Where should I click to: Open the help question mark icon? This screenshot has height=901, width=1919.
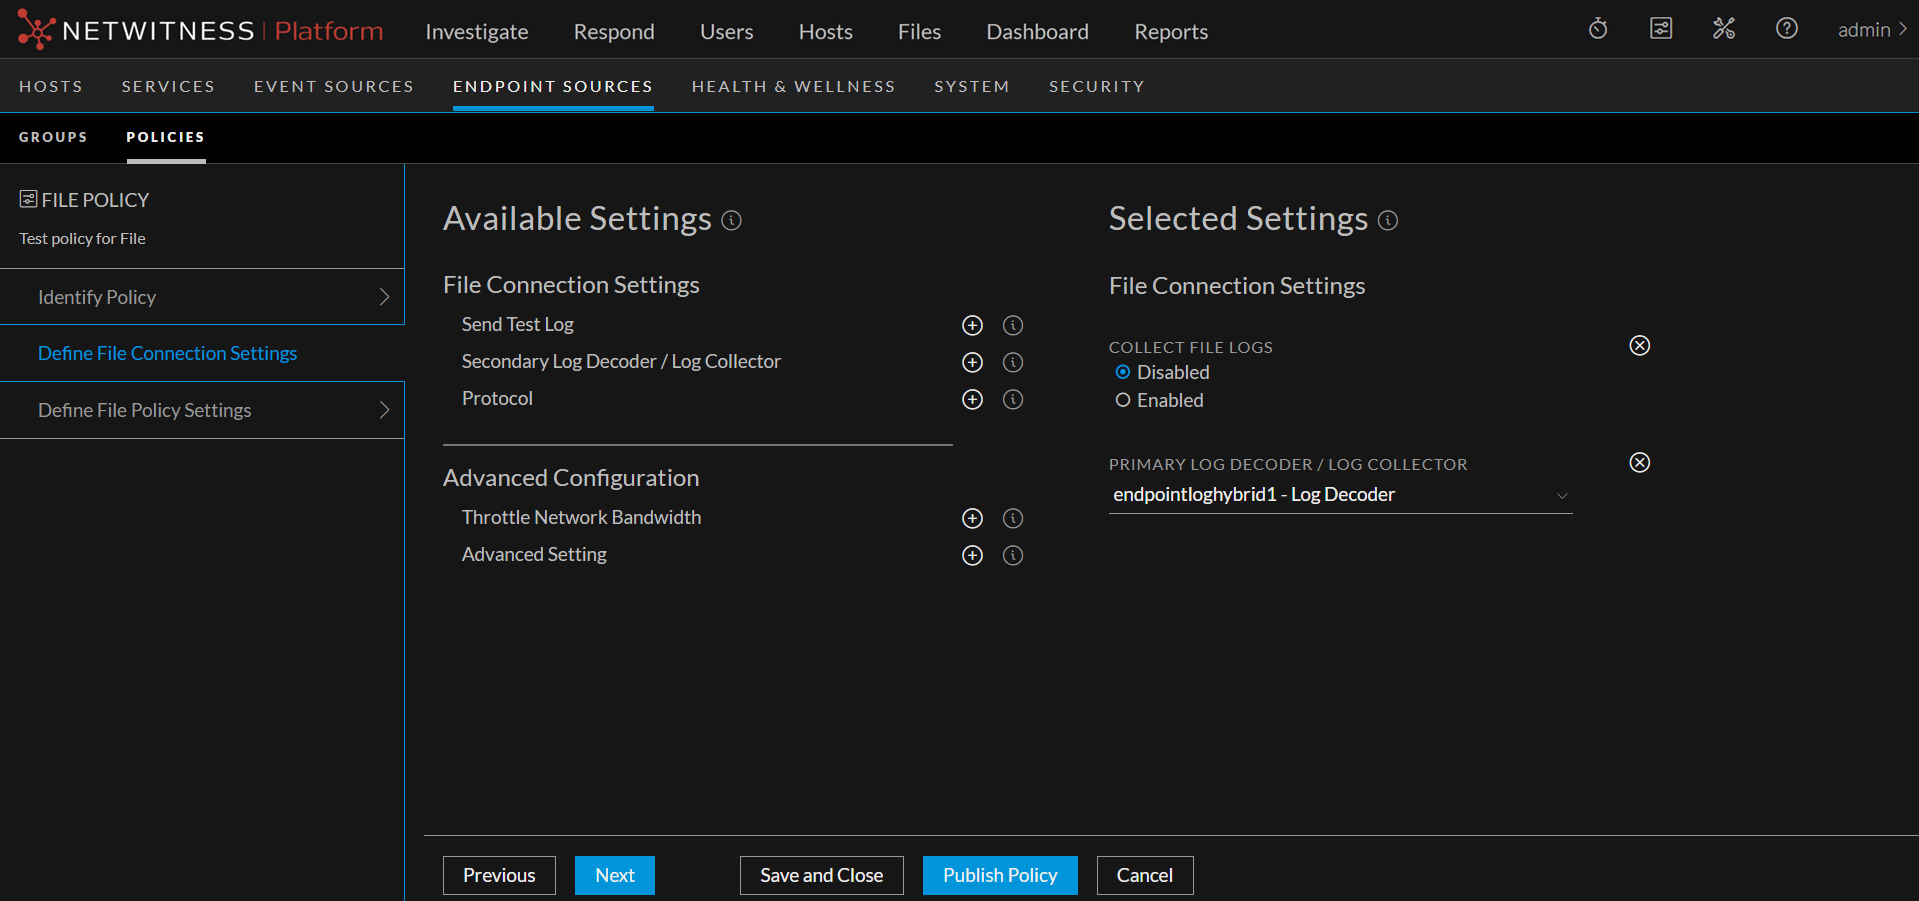[1786, 29]
